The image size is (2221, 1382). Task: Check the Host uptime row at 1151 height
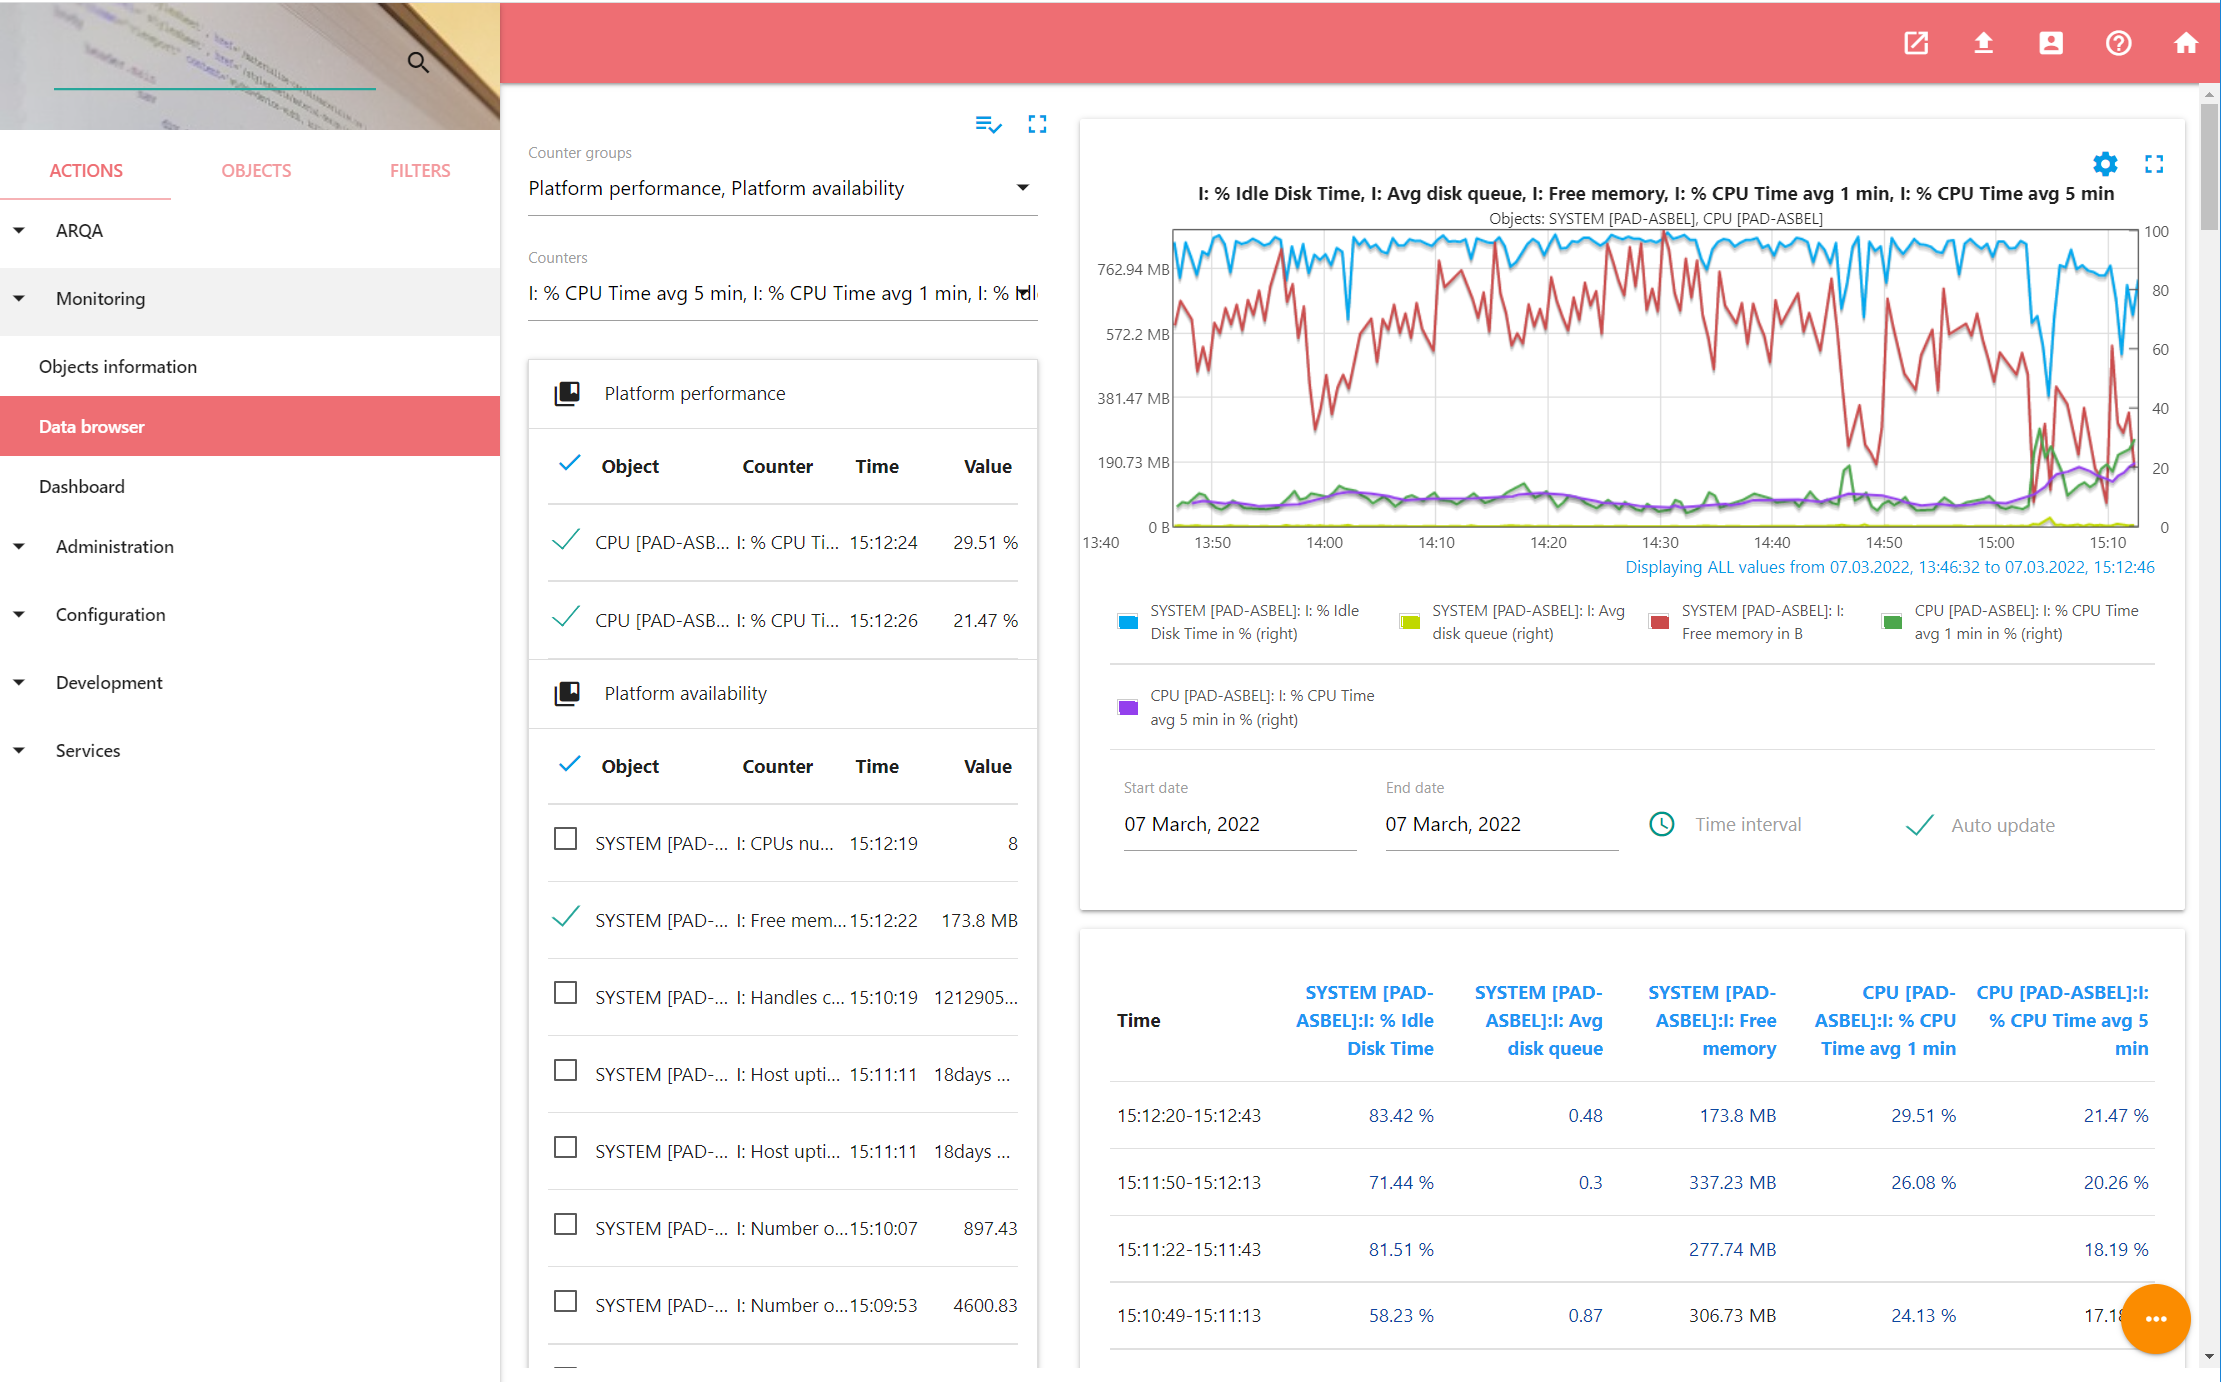click(565, 1147)
